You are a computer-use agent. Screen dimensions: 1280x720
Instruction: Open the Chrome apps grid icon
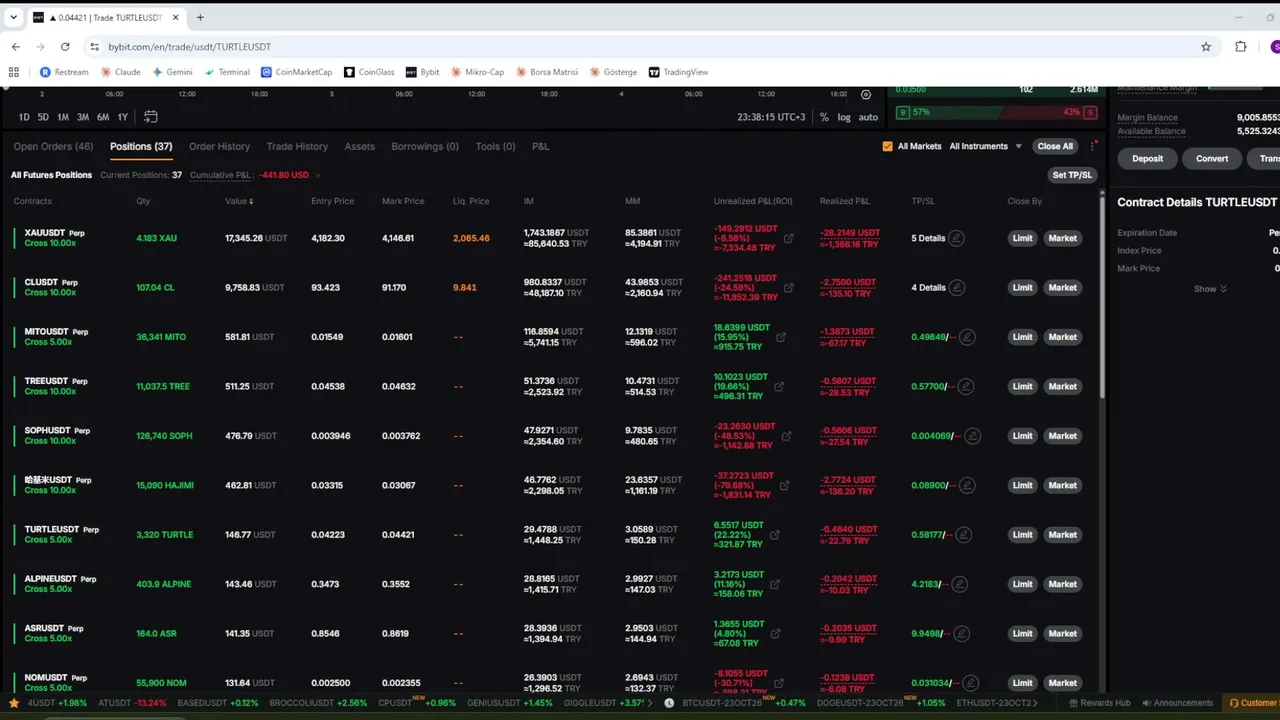pyautogui.click(x=14, y=72)
